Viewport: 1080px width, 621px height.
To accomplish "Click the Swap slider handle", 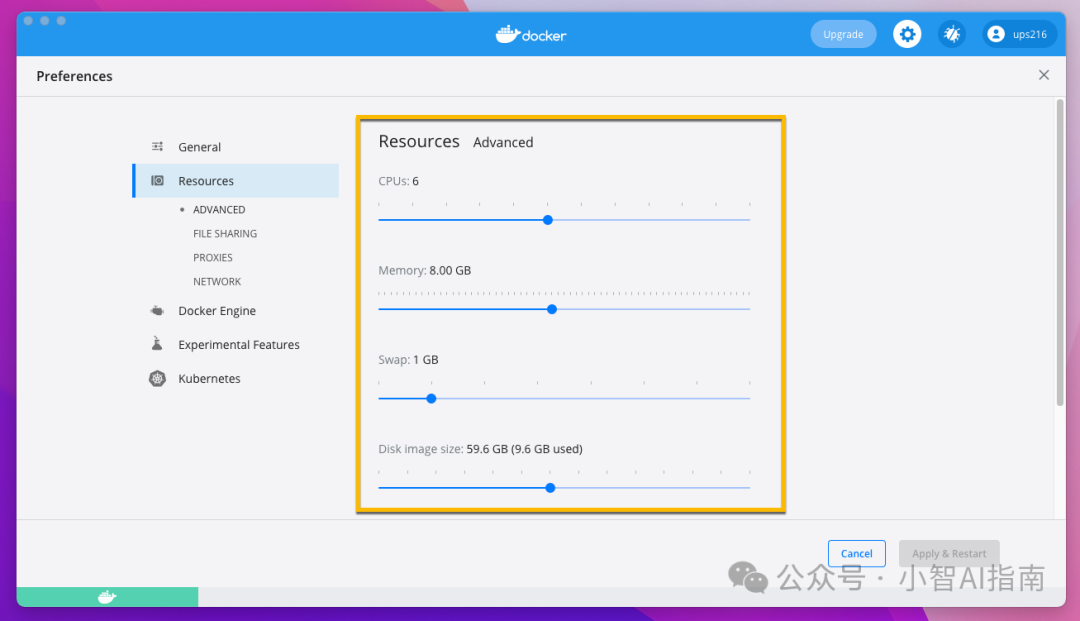I will pyautogui.click(x=431, y=399).
